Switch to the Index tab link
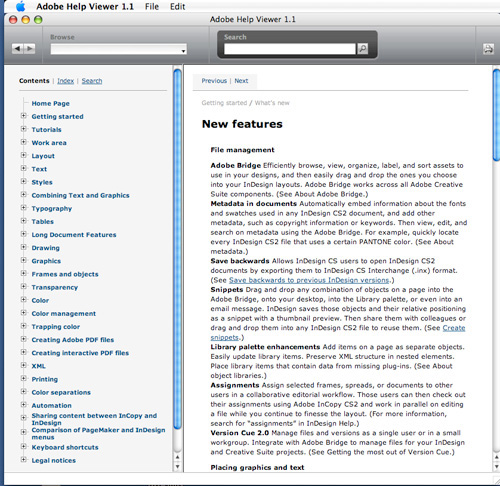 pyautogui.click(x=65, y=81)
